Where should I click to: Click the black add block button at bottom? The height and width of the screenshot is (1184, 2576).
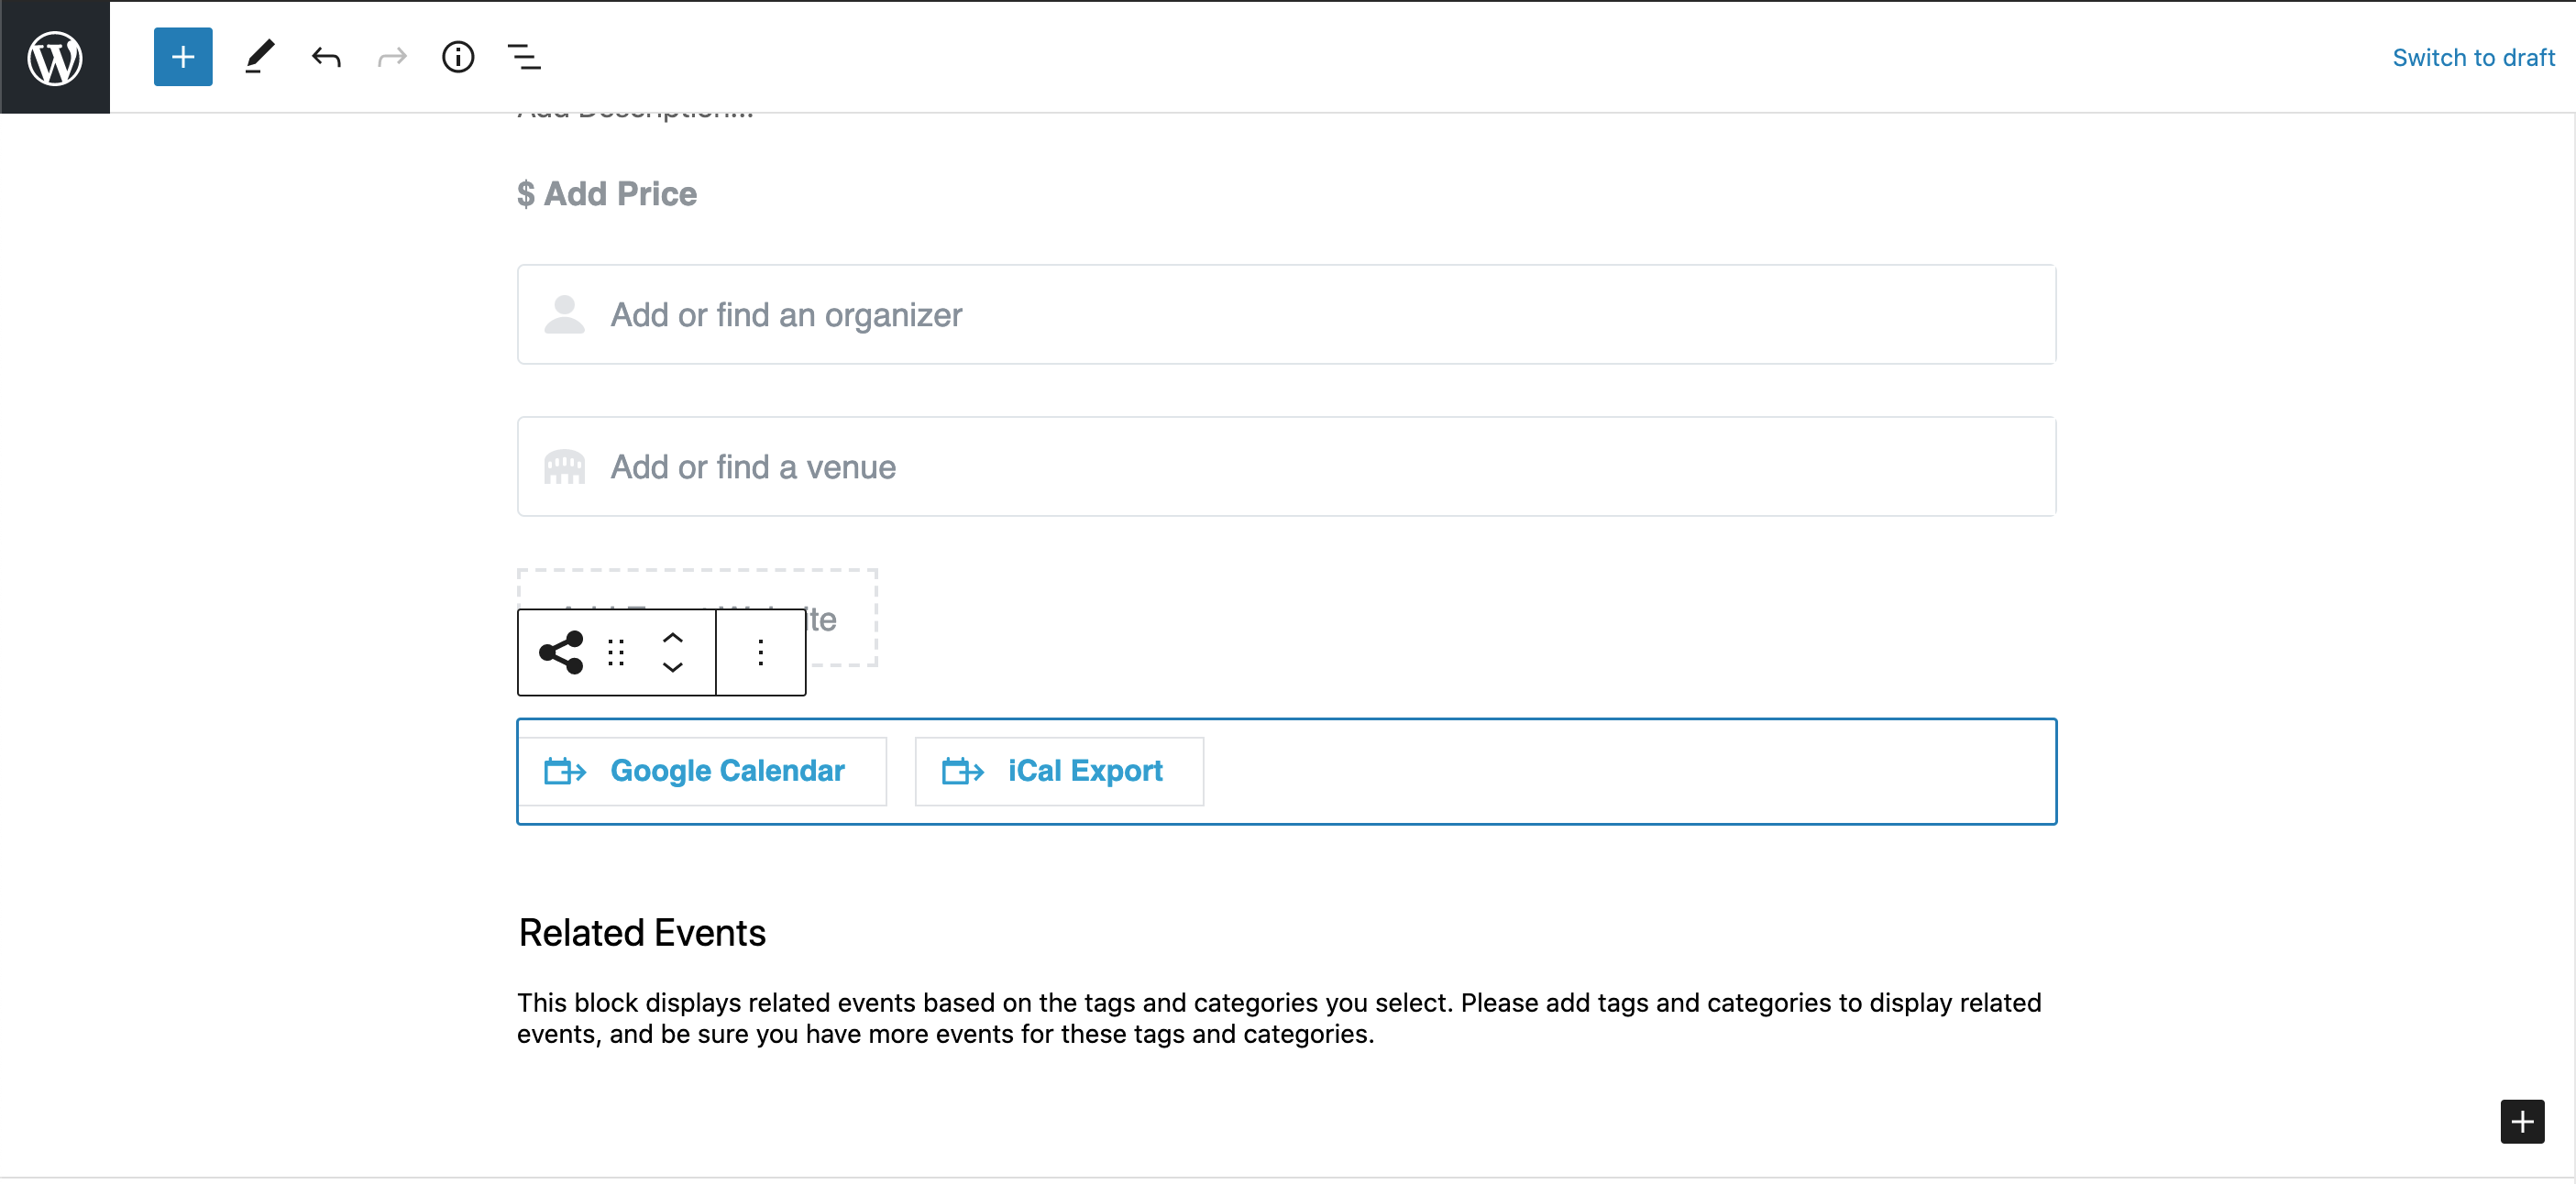pyautogui.click(x=2522, y=1121)
